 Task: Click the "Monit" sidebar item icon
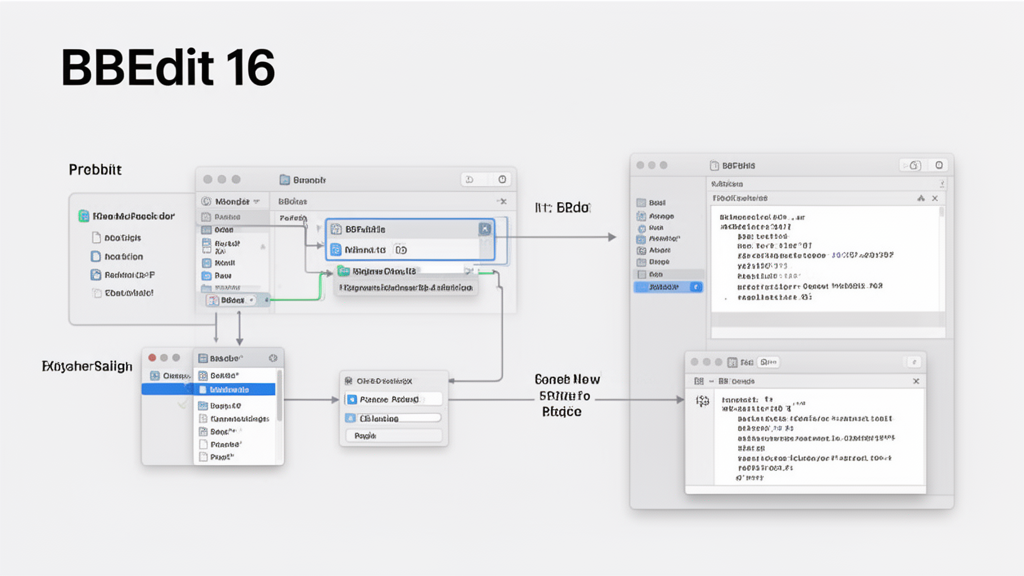click(x=206, y=263)
